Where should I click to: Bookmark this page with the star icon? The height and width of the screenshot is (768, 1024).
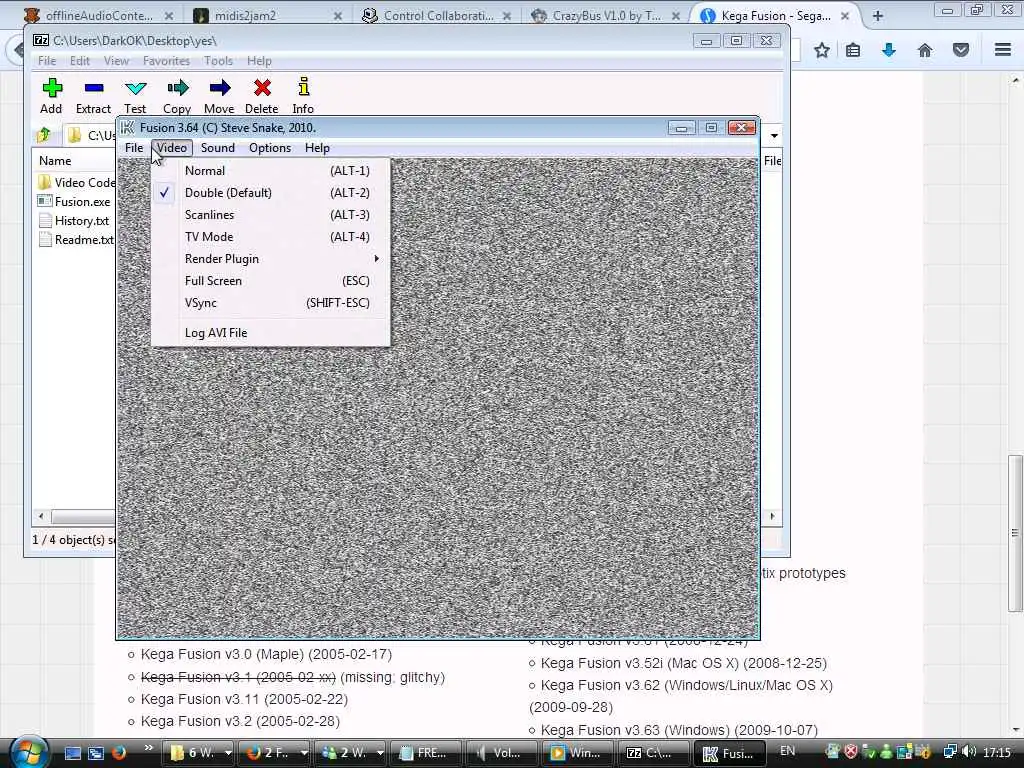[x=822, y=50]
